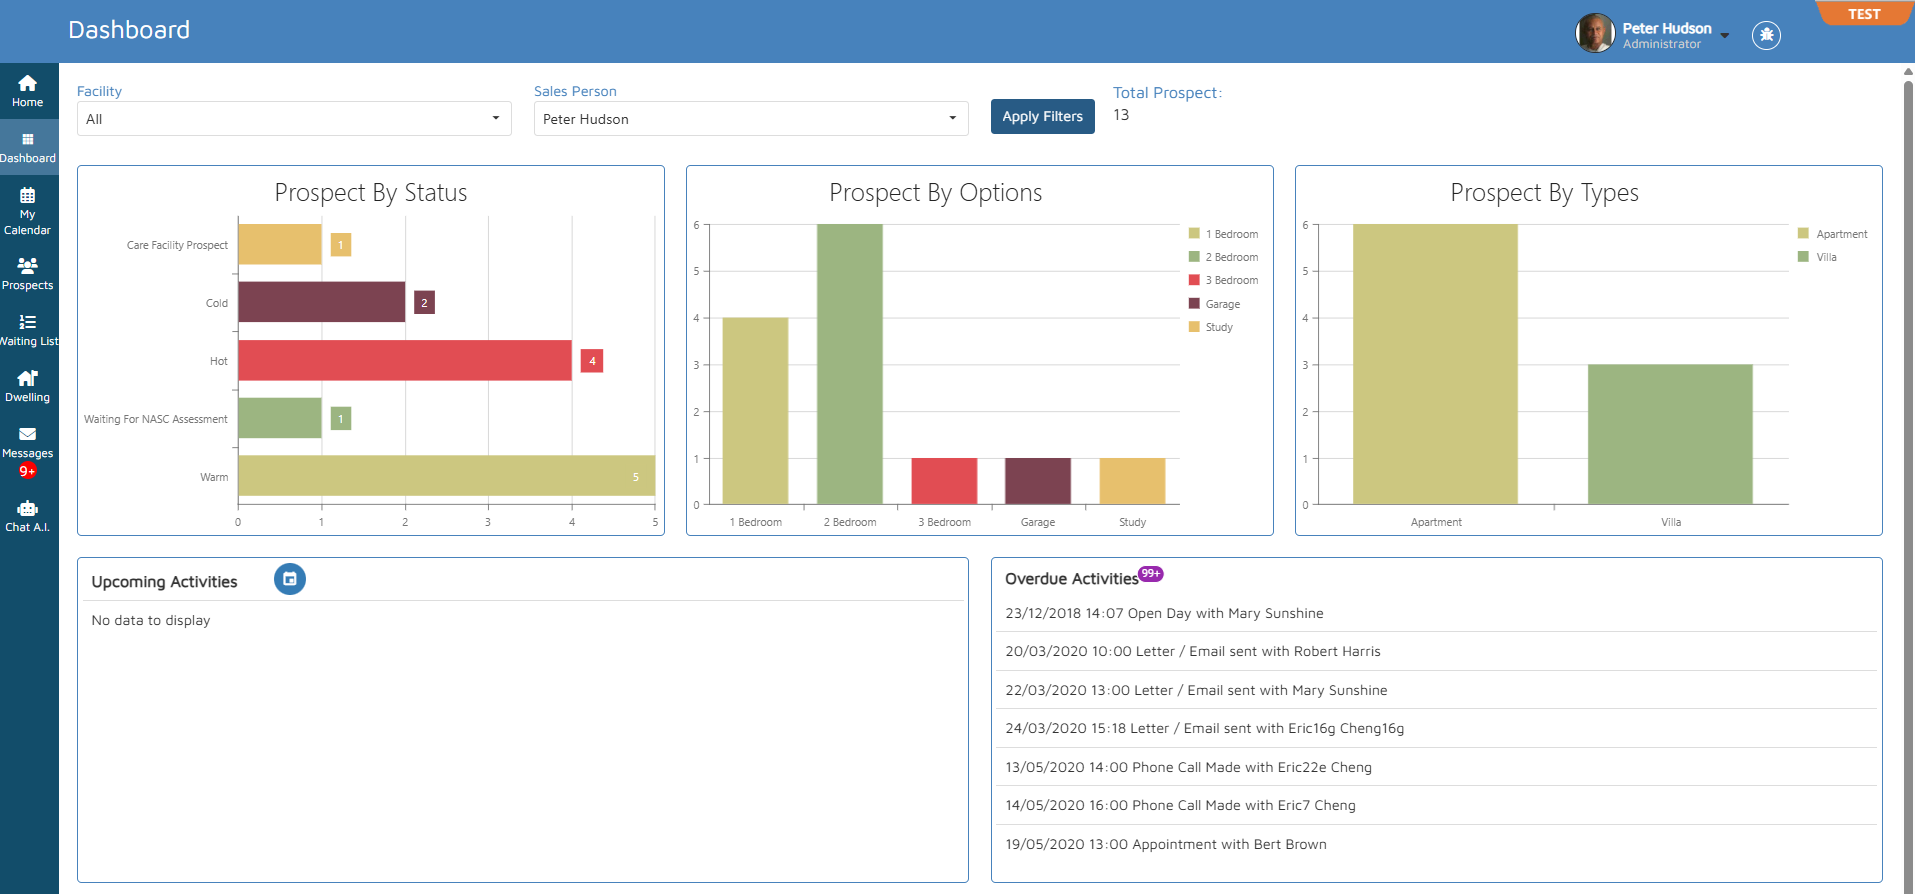Click the Cold status bar
This screenshot has width=1915, height=894.
[x=321, y=302]
